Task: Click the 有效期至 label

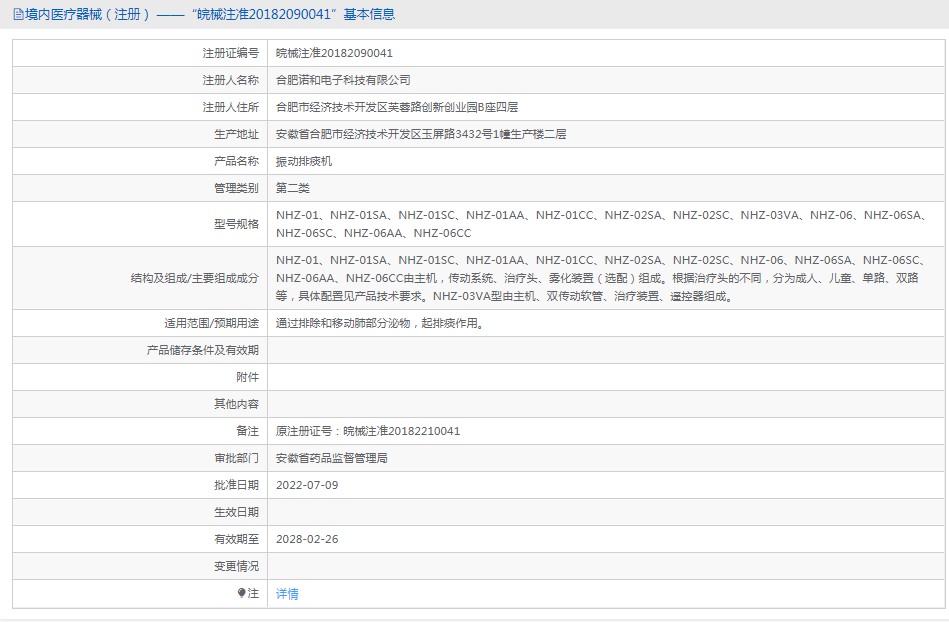Action: [x=236, y=539]
